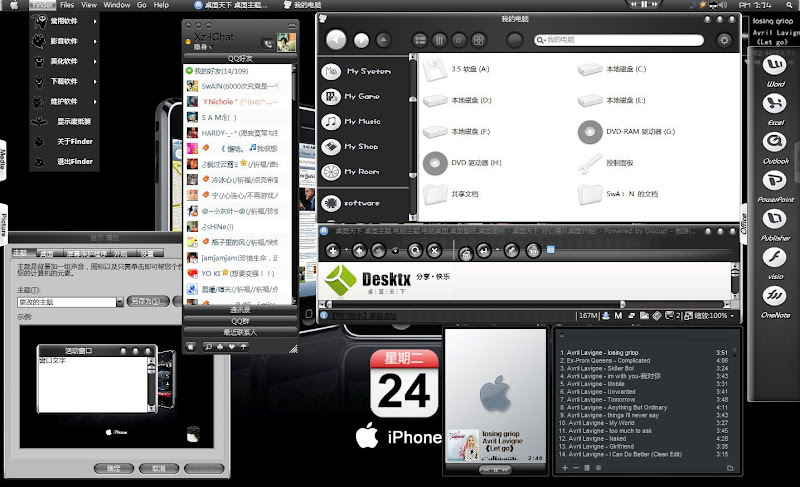The height and width of the screenshot is (487, 800).
Task: Switch explorer to thumbnails grid view
Action: [478, 40]
